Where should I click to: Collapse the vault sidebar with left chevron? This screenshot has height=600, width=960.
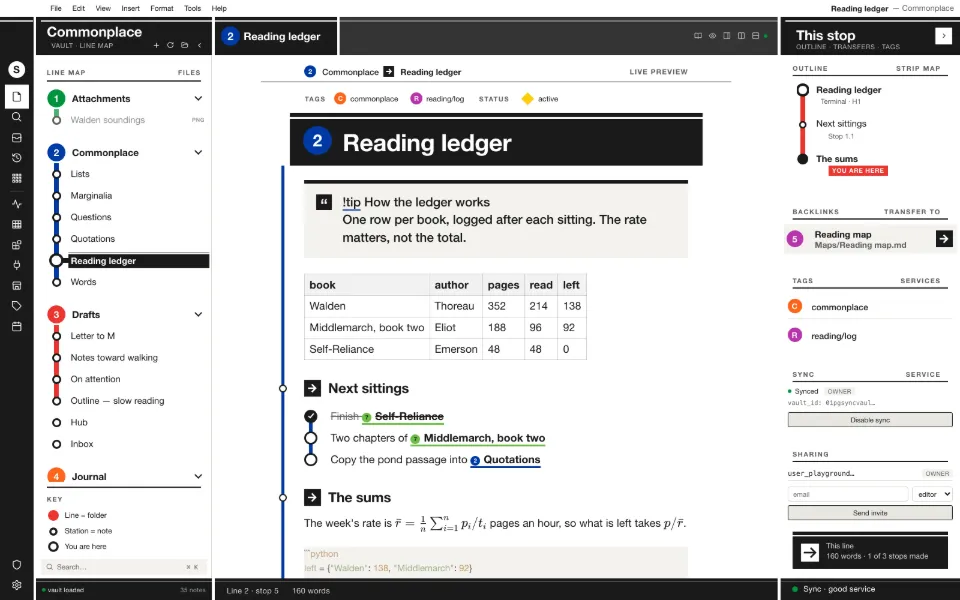pos(199,45)
